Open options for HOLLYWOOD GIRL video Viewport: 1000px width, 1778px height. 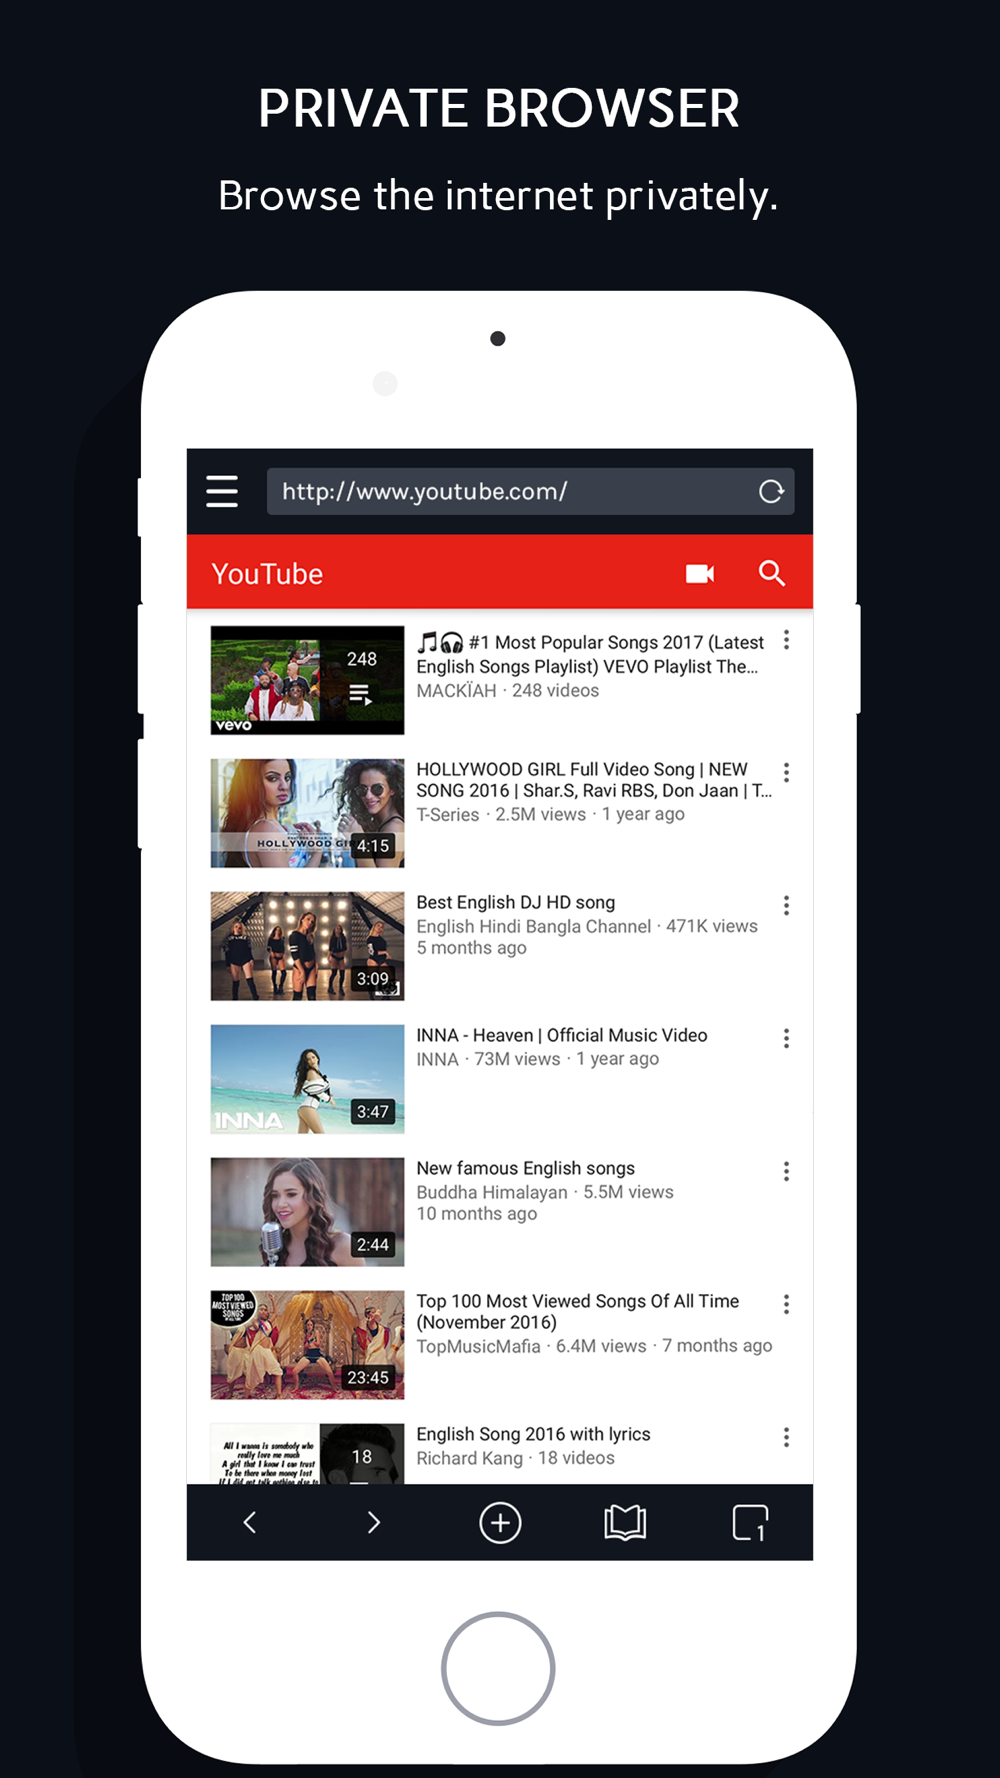tap(787, 772)
